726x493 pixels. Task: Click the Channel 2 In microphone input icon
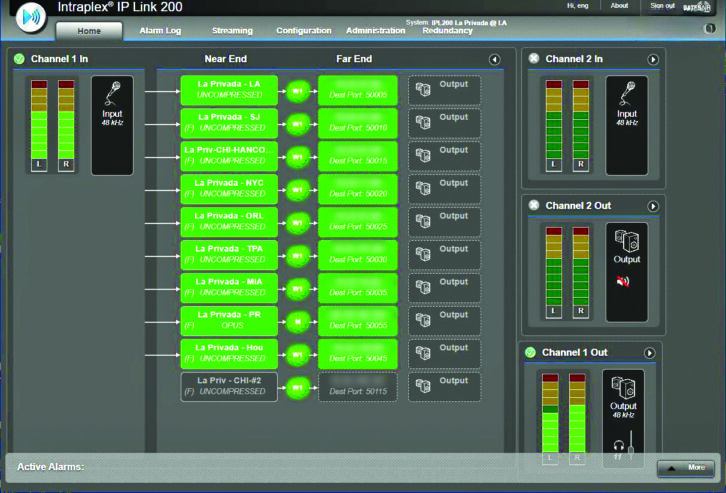pos(626,95)
